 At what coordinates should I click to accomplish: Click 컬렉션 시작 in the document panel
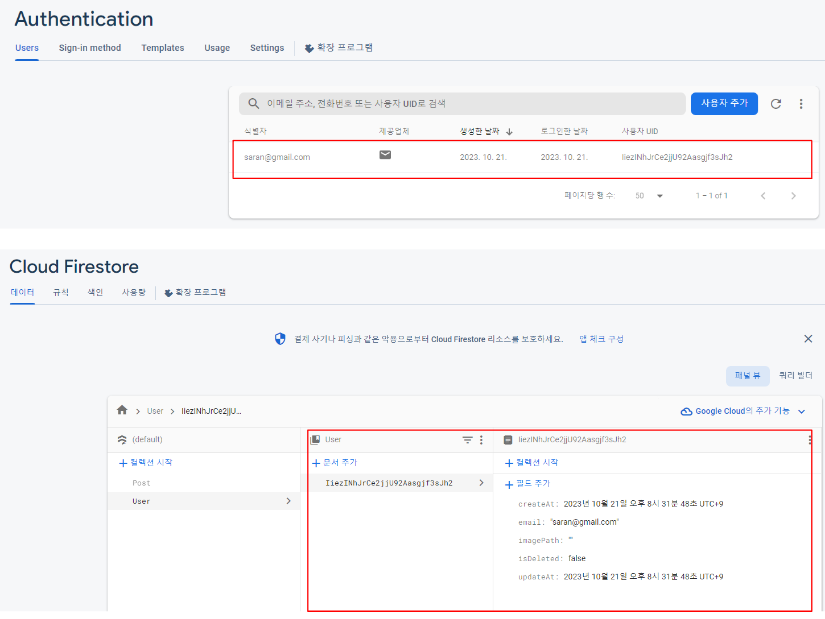(531, 463)
